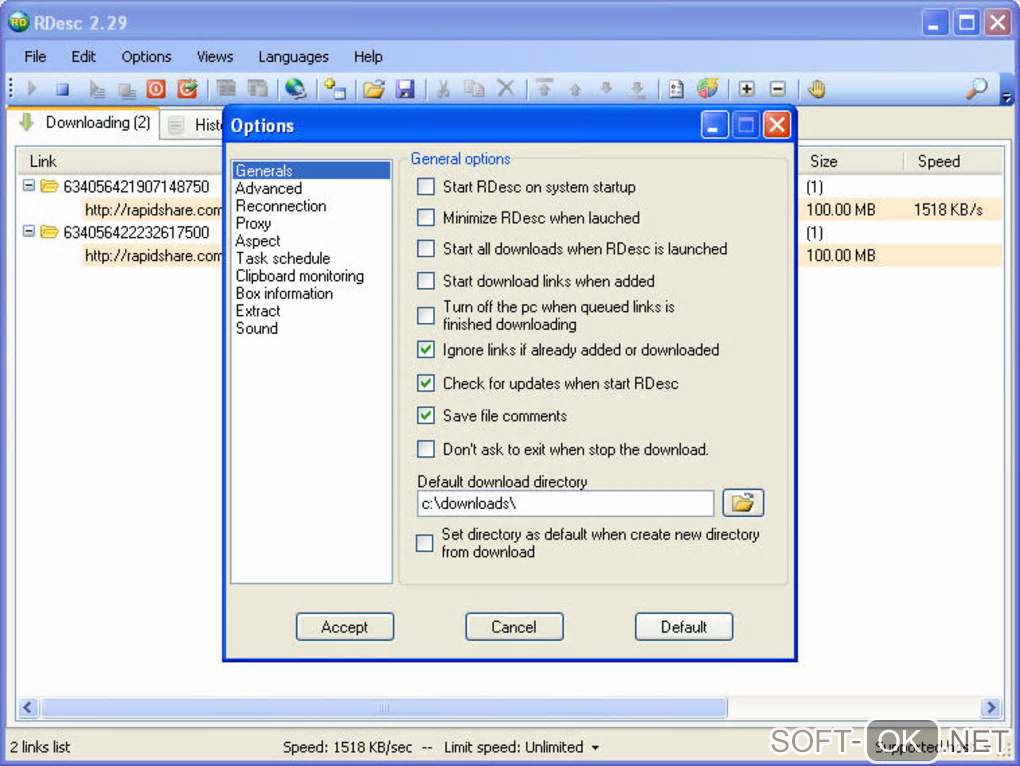Click the Accept button
The width and height of the screenshot is (1020, 766).
tap(345, 627)
